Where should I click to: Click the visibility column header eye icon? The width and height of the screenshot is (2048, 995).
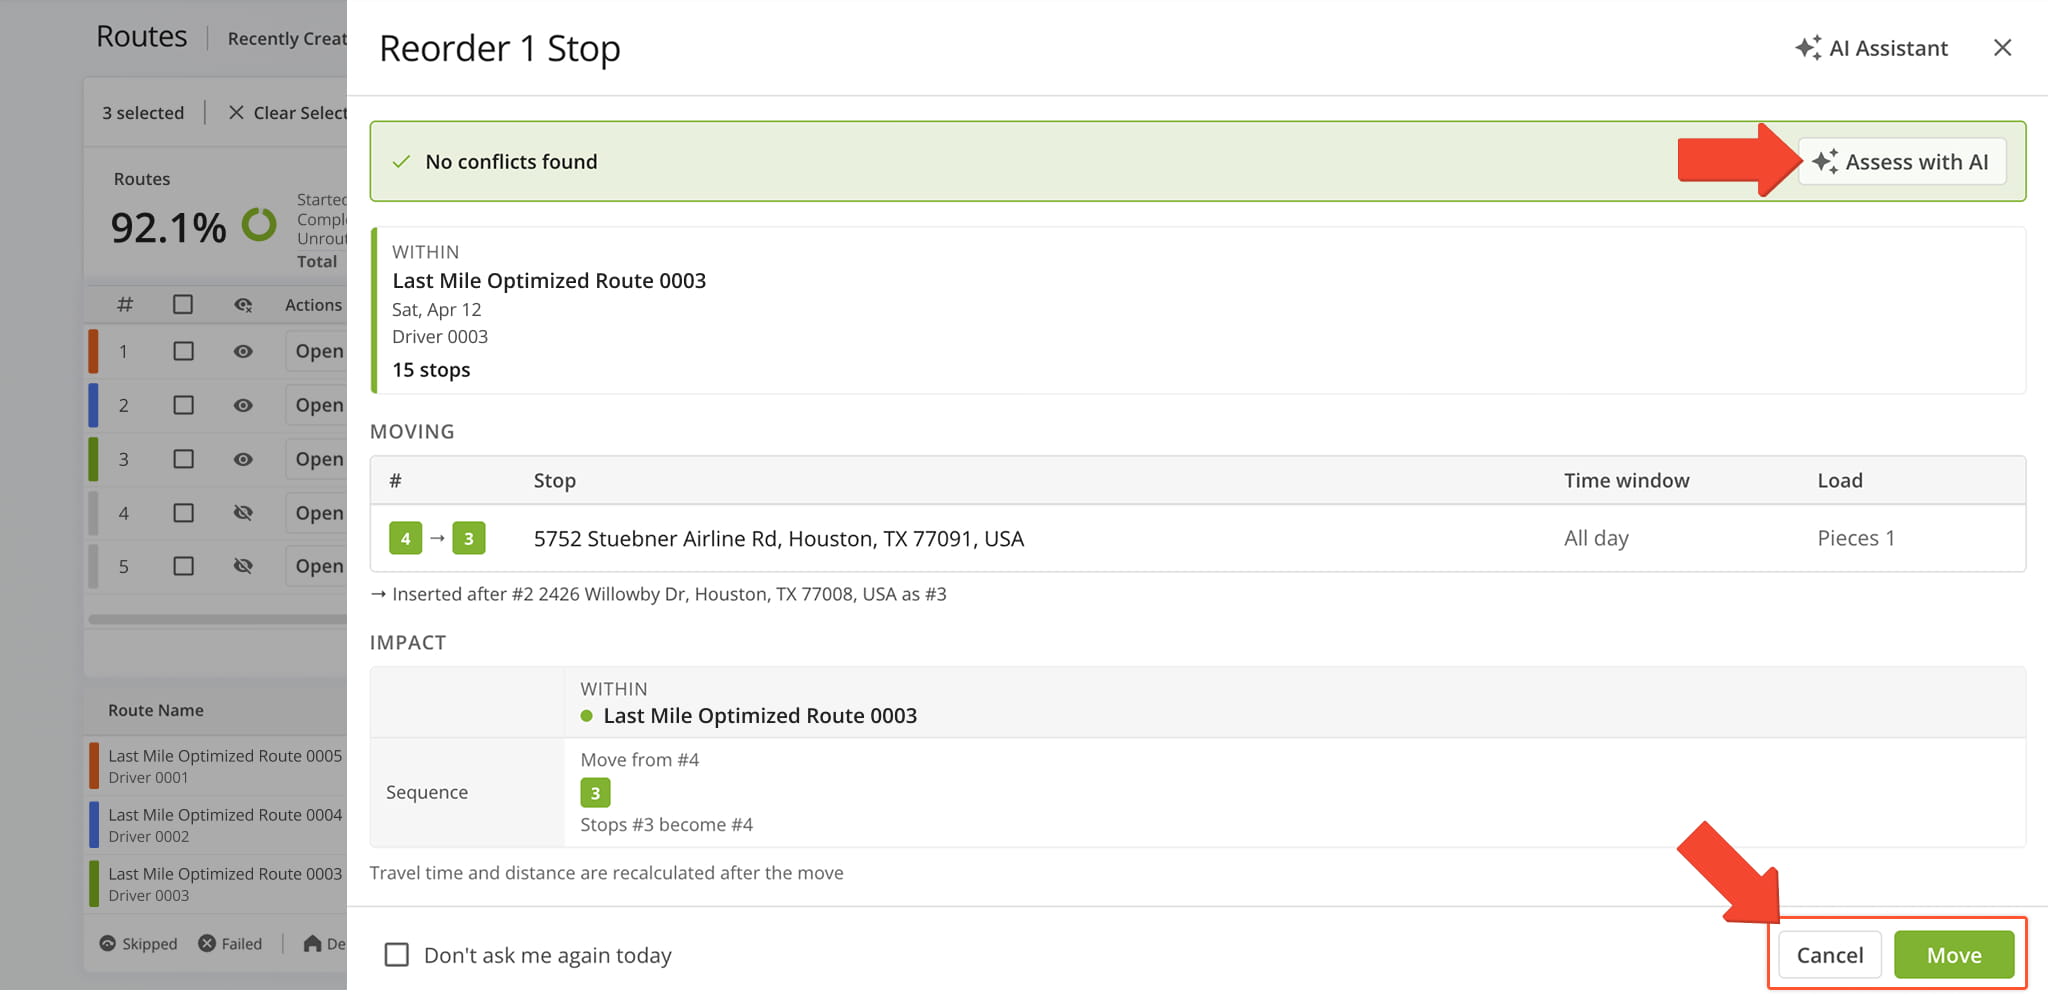pyautogui.click(x=243, y=305)
